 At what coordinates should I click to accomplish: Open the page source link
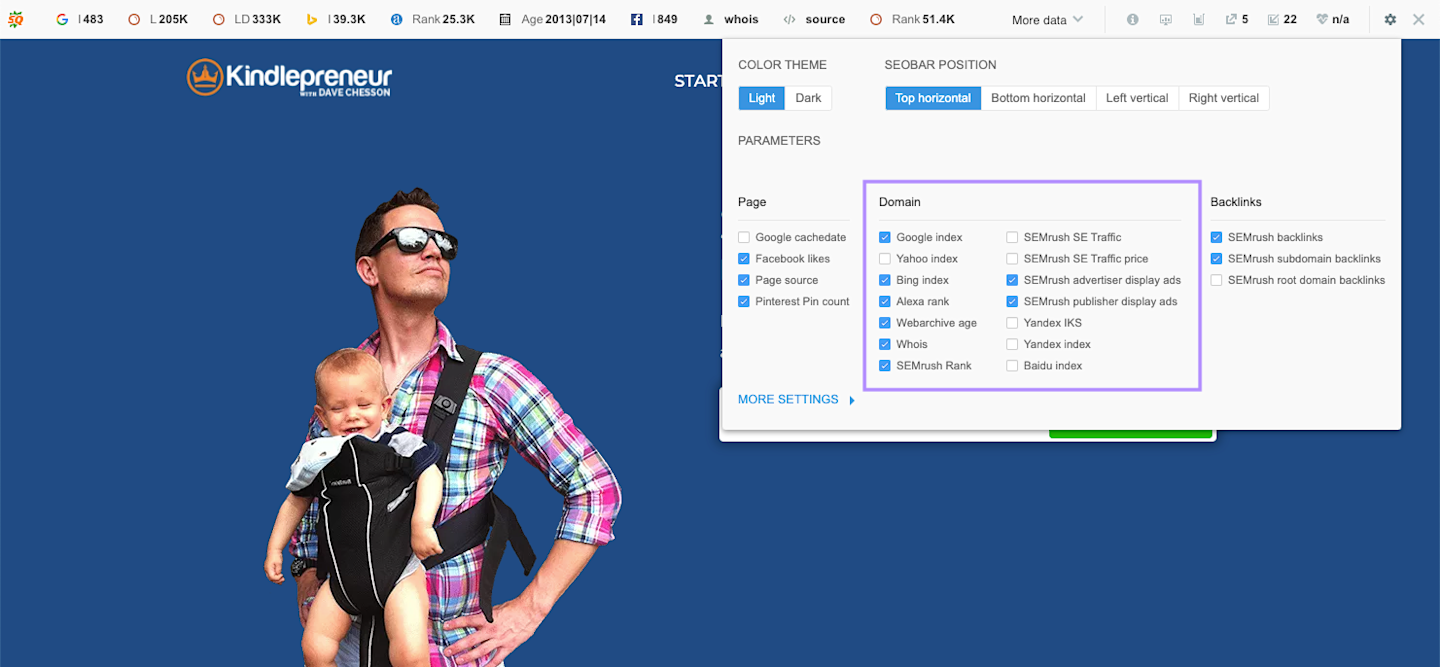(x=824, y=19)
